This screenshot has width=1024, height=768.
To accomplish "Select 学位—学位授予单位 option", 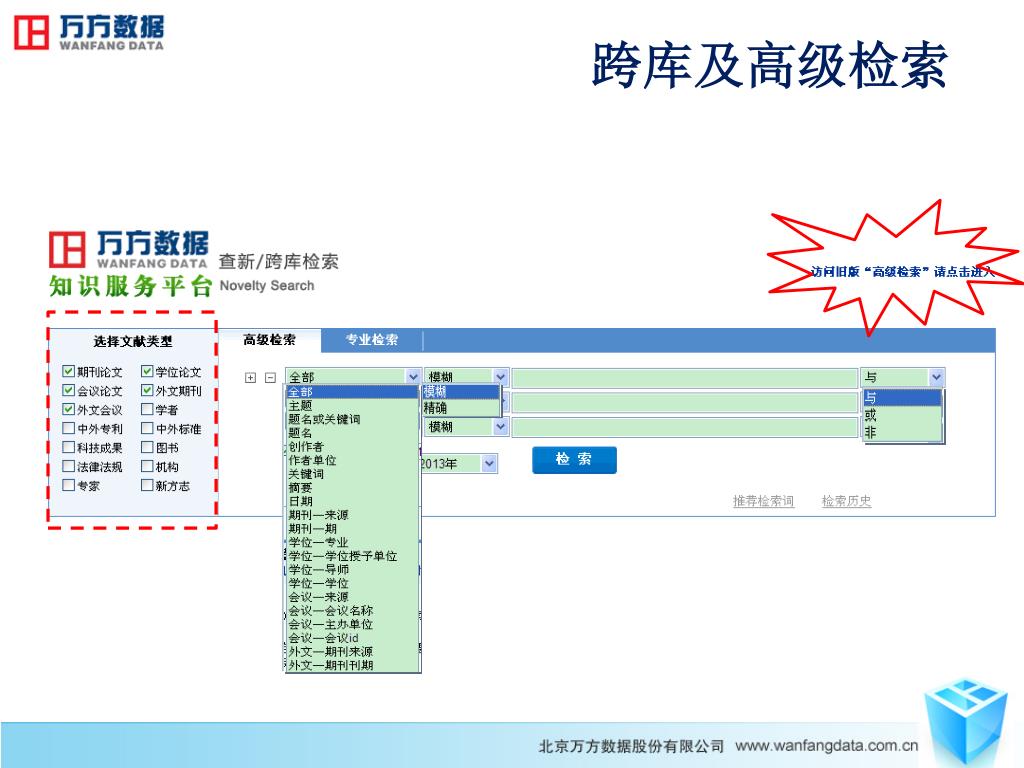I will 351,556.
